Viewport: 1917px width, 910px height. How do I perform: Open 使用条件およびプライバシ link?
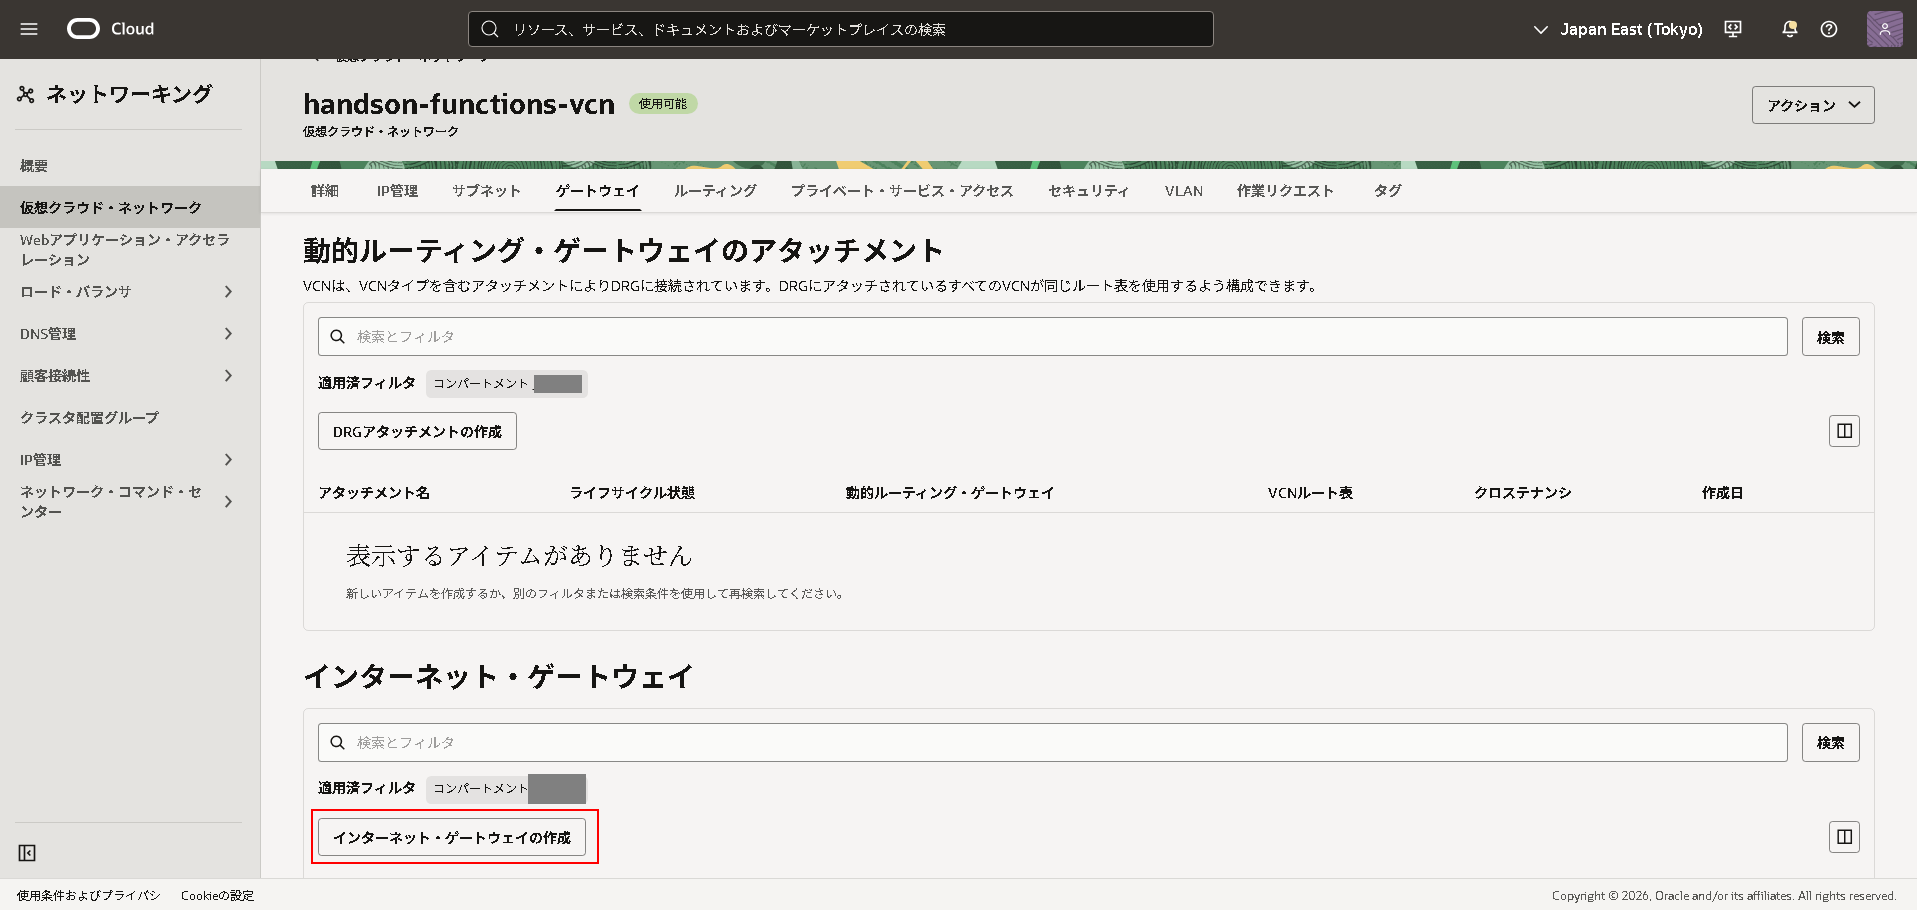(88, 896)
